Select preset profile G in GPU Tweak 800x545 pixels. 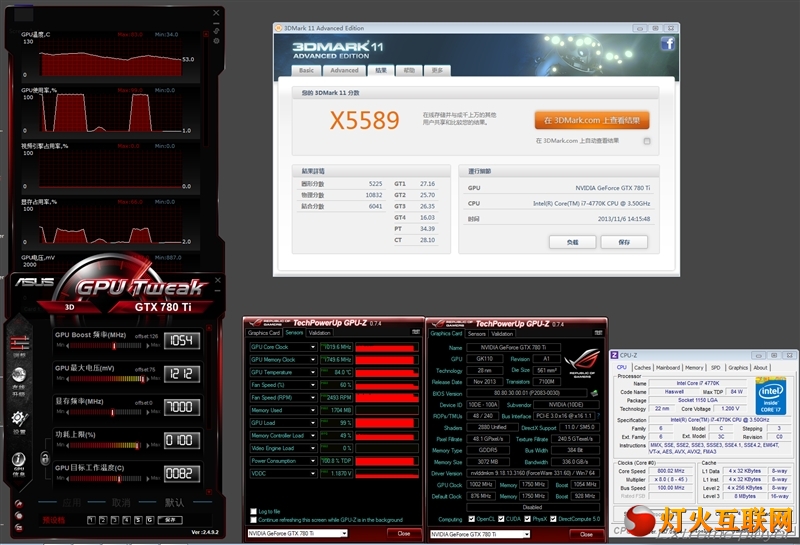point(149,519)
